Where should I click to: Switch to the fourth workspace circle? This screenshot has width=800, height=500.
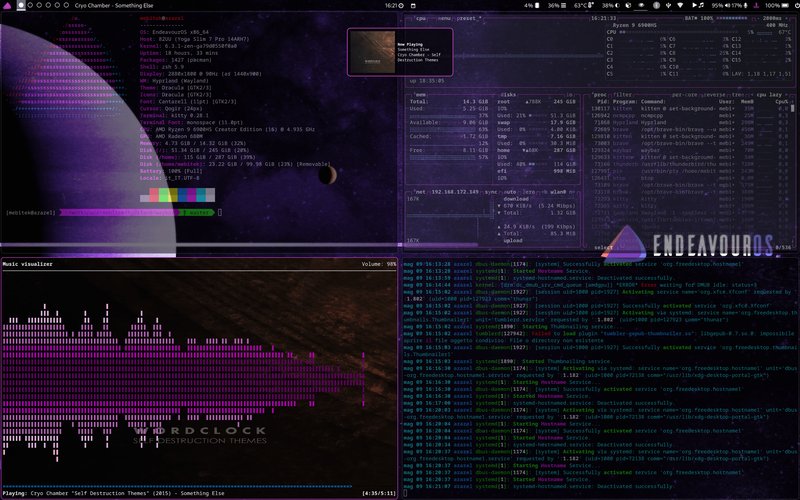[x=48, y=5]
